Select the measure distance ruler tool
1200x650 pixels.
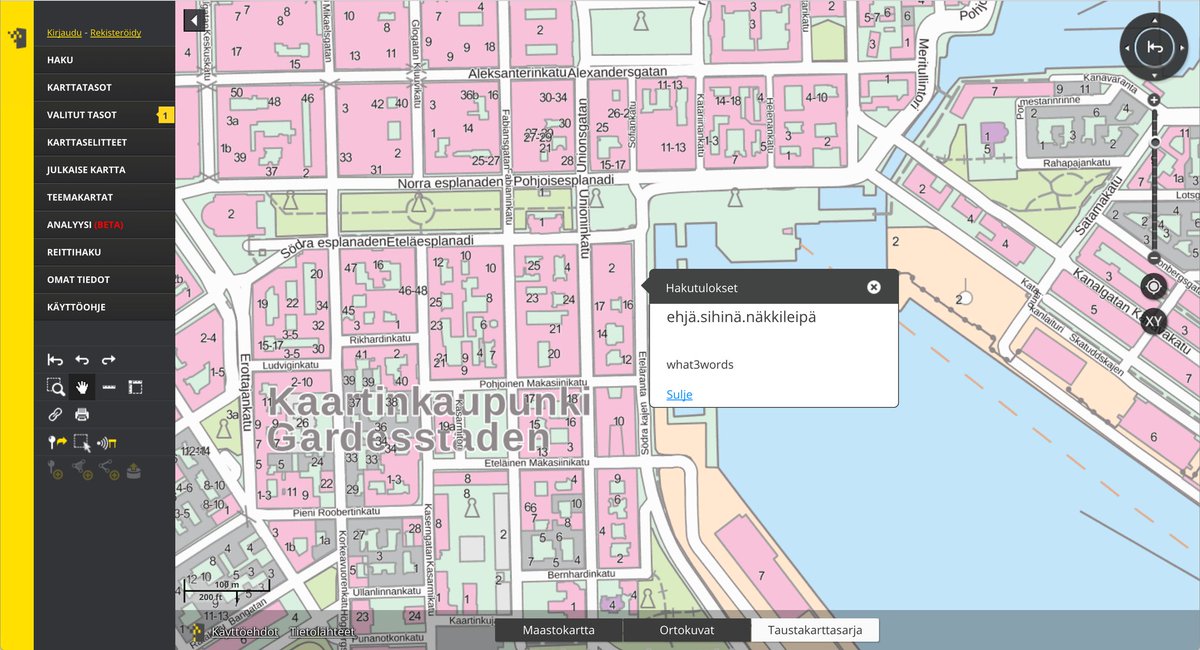(109, 387)
